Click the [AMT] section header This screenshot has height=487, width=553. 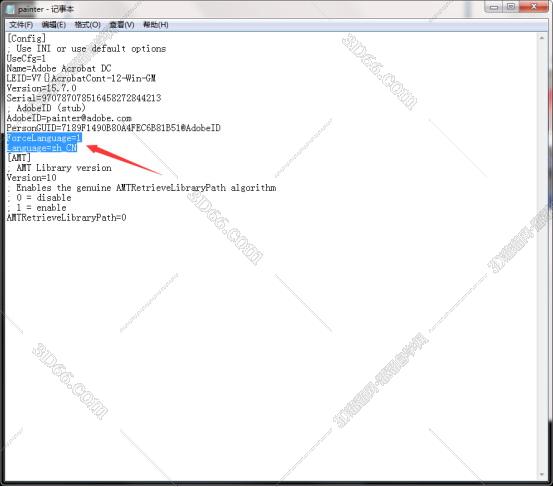(x=19, y=157)
